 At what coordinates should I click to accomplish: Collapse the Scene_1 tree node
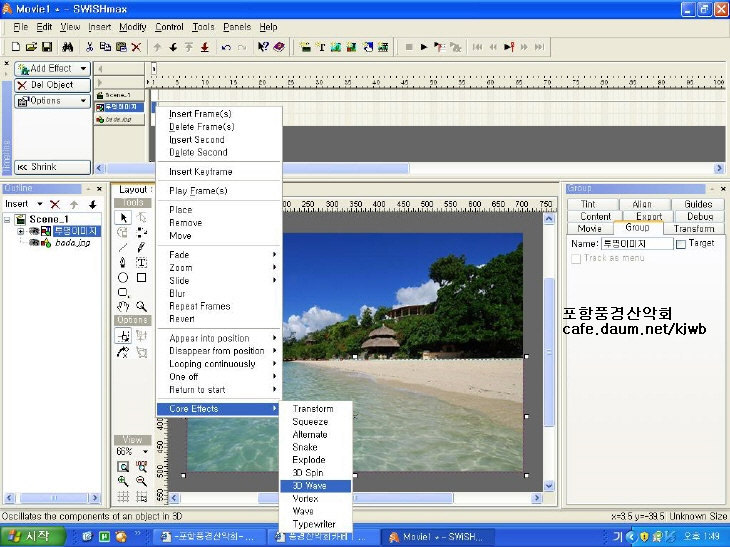click(7, 219)
